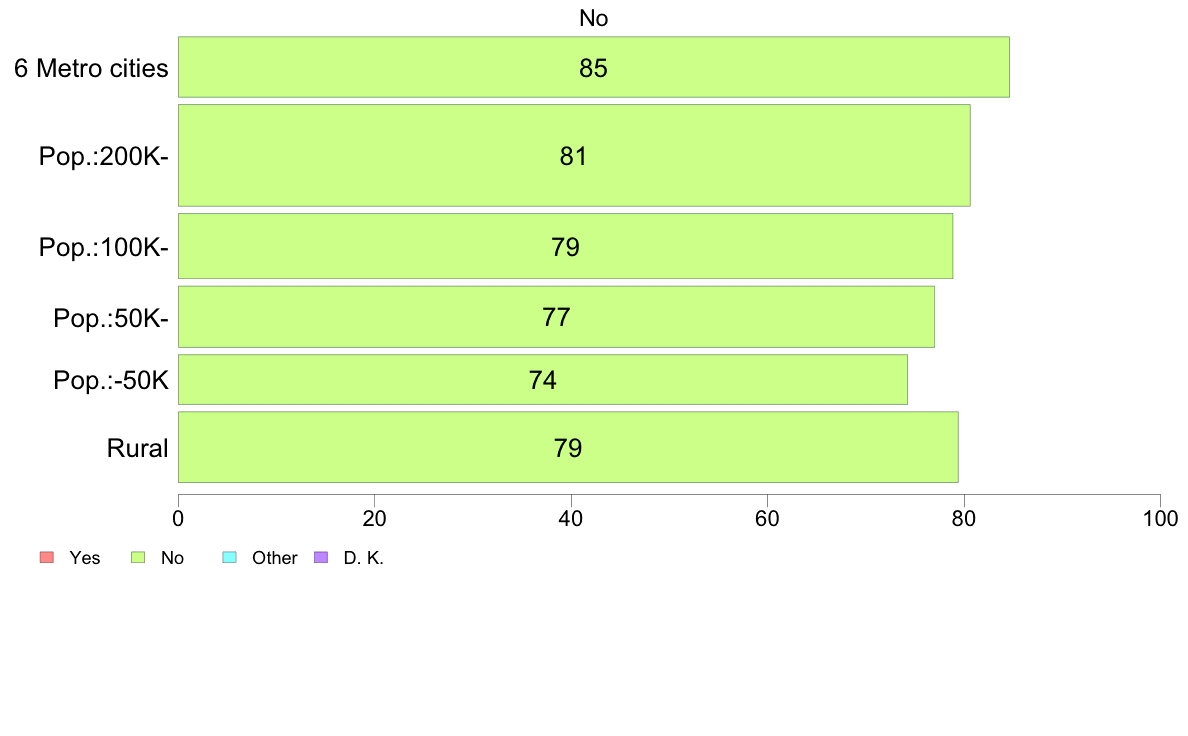Select the Pop.:200K- bar showing 81
1188x736 pixels.
click(574, 155)
